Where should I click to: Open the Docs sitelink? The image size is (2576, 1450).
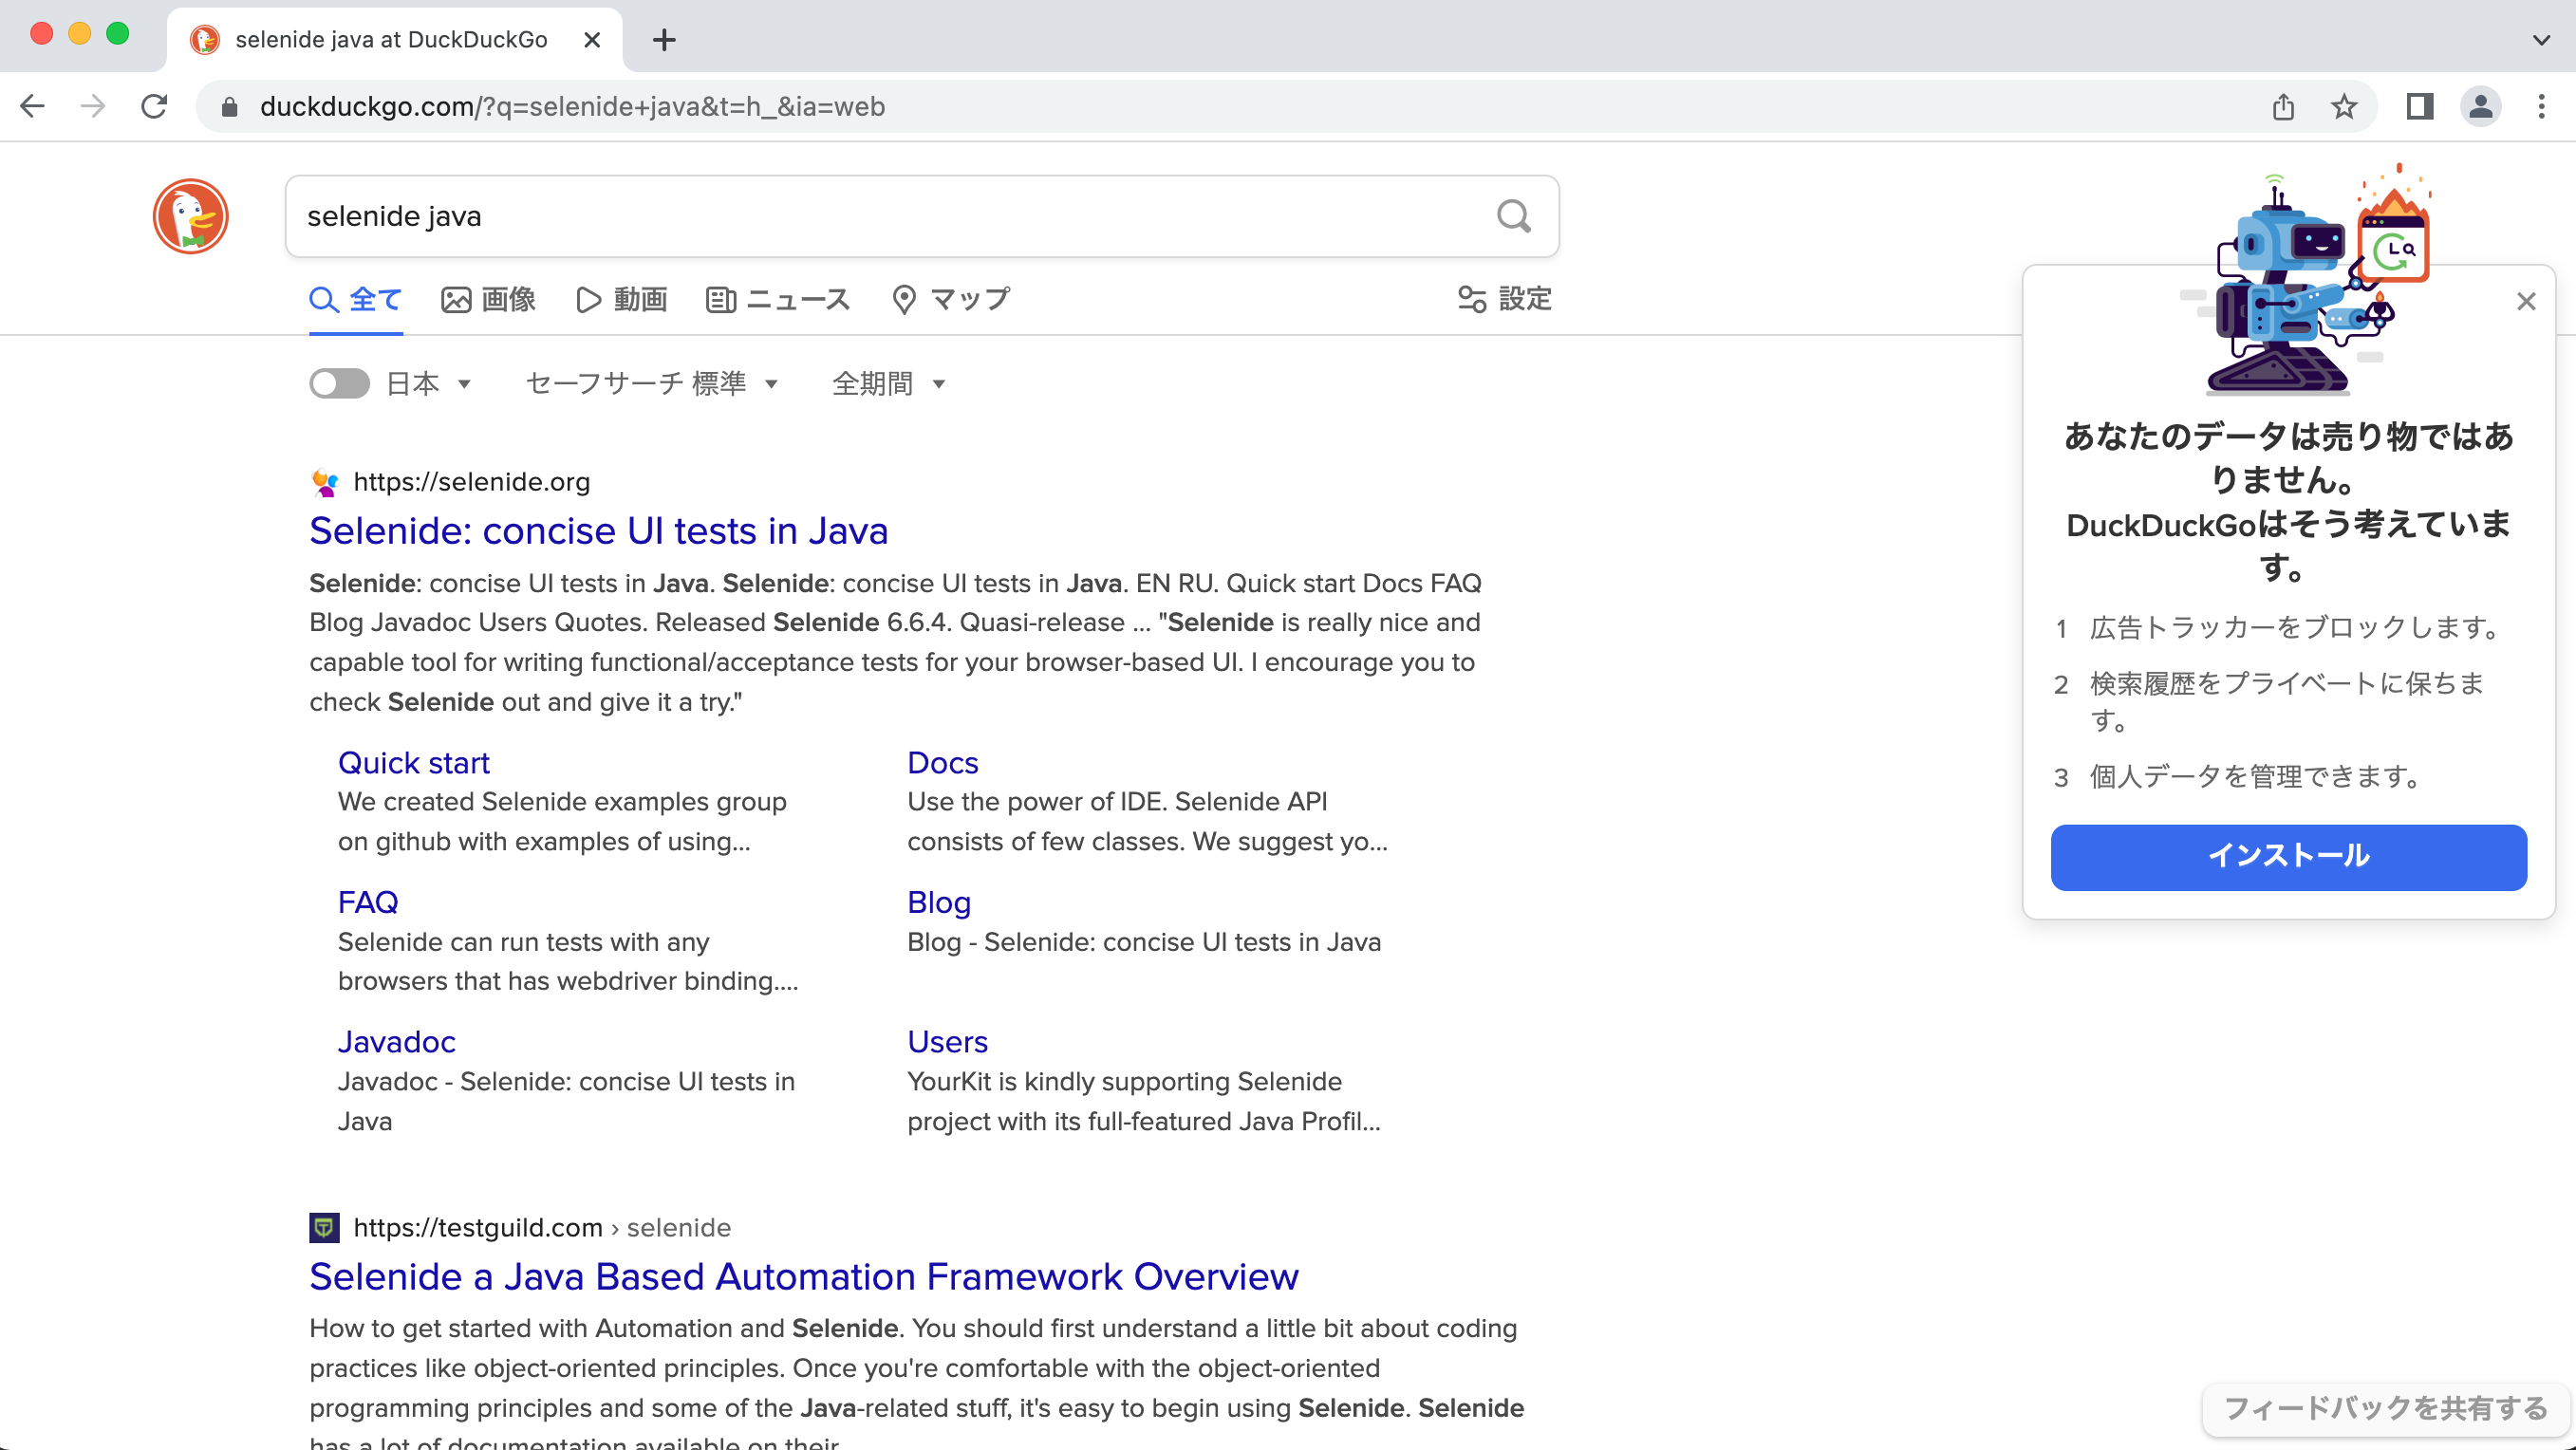942,763
